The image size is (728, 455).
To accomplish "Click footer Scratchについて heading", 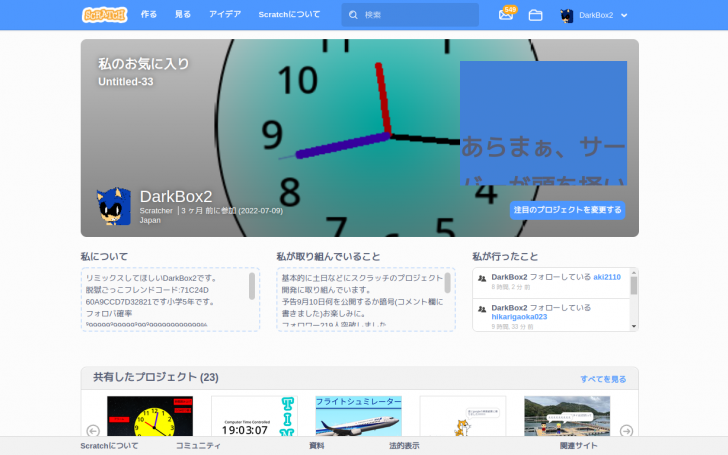I will [109, 446].
